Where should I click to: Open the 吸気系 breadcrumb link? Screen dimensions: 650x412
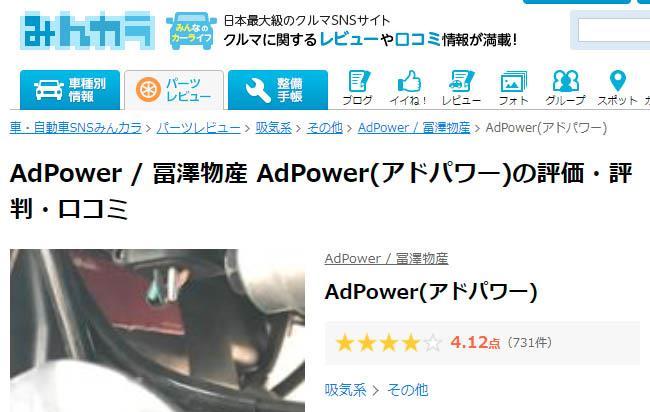[x=274, y=128]
